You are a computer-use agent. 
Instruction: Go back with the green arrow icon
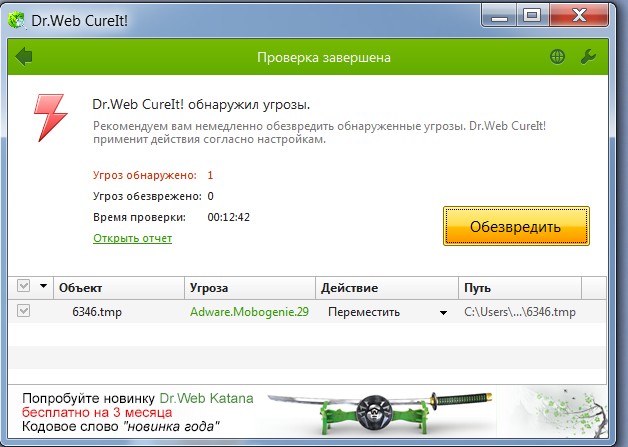pos(24,56)
